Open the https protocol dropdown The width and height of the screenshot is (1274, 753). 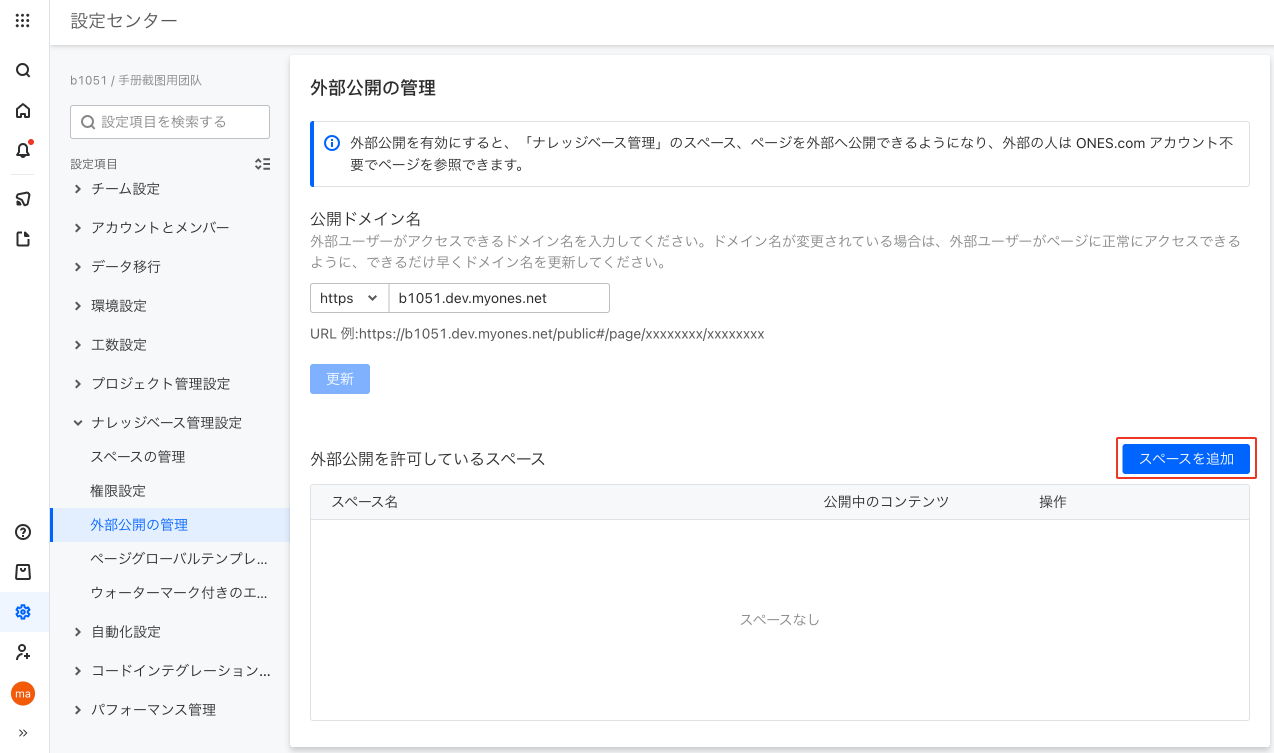[x=349, y=298]
